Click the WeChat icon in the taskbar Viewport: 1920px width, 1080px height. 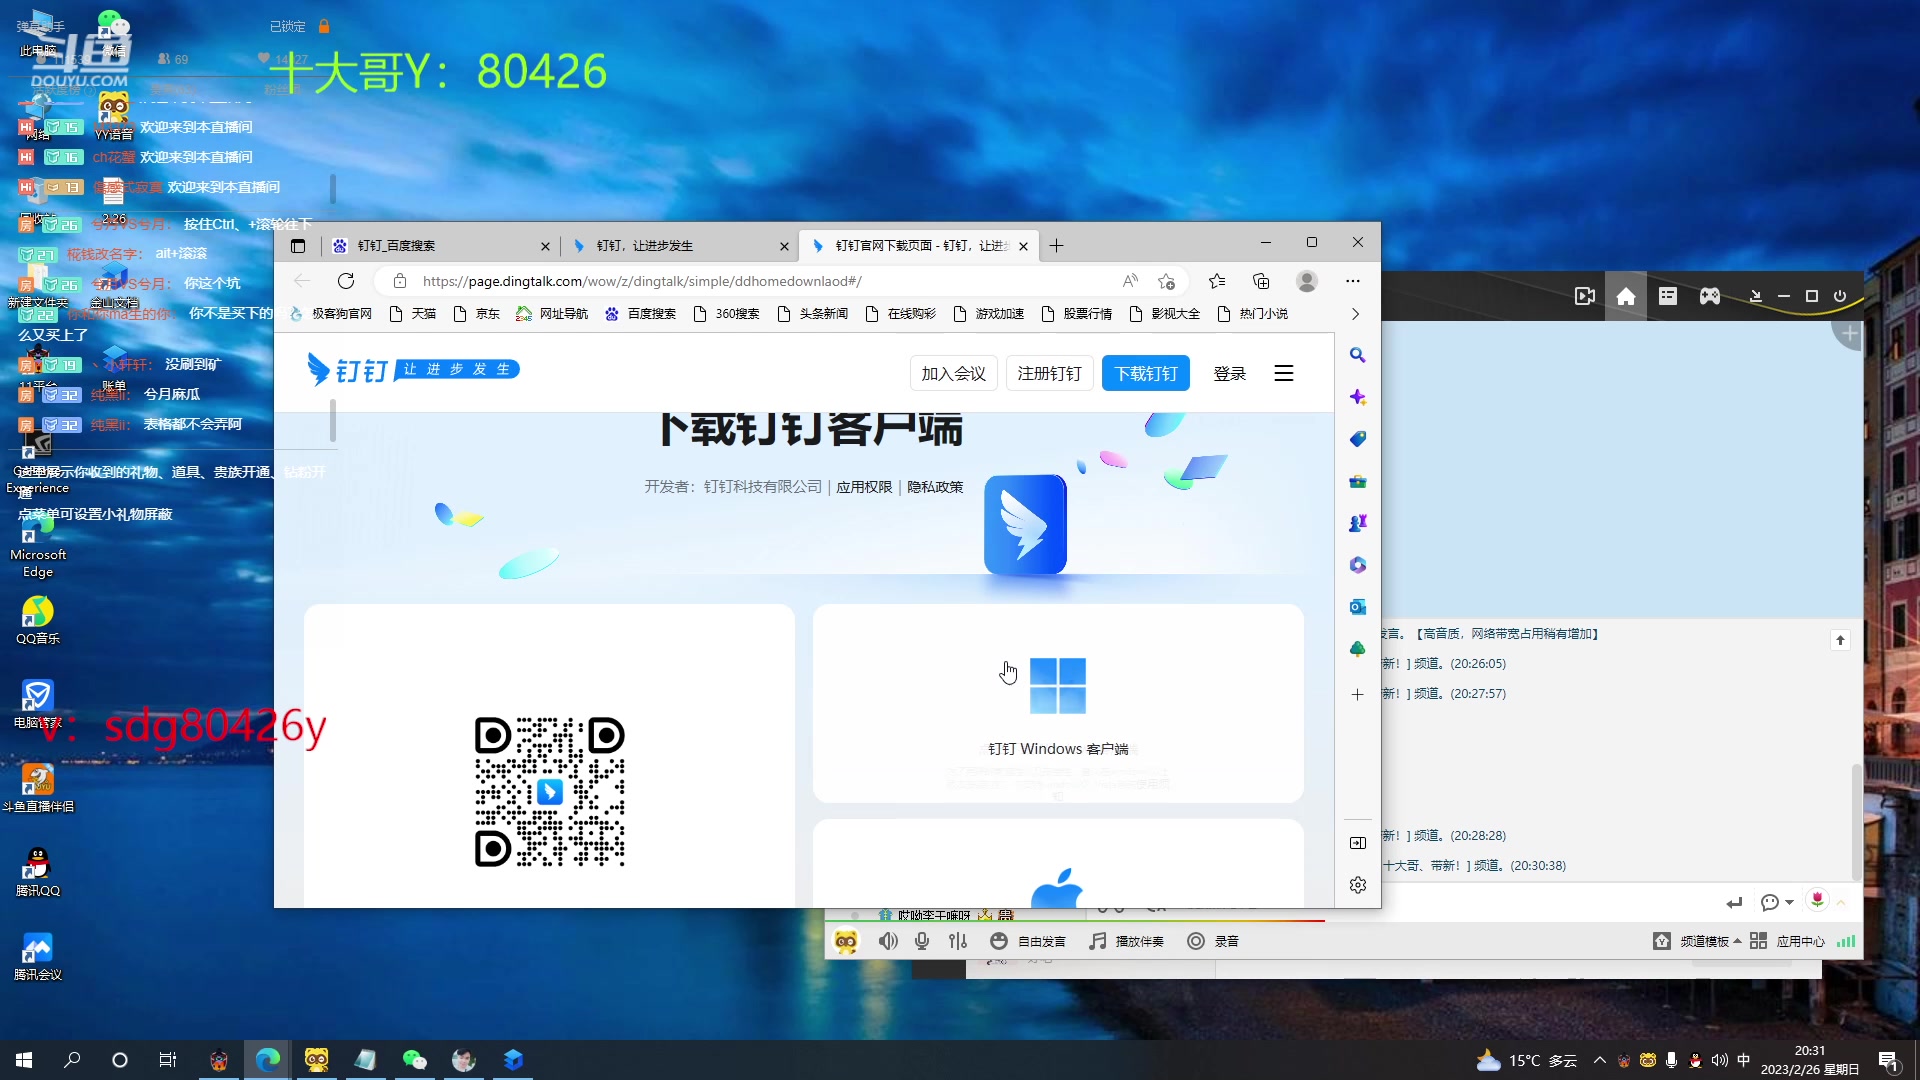click(x=414, y=1060)
